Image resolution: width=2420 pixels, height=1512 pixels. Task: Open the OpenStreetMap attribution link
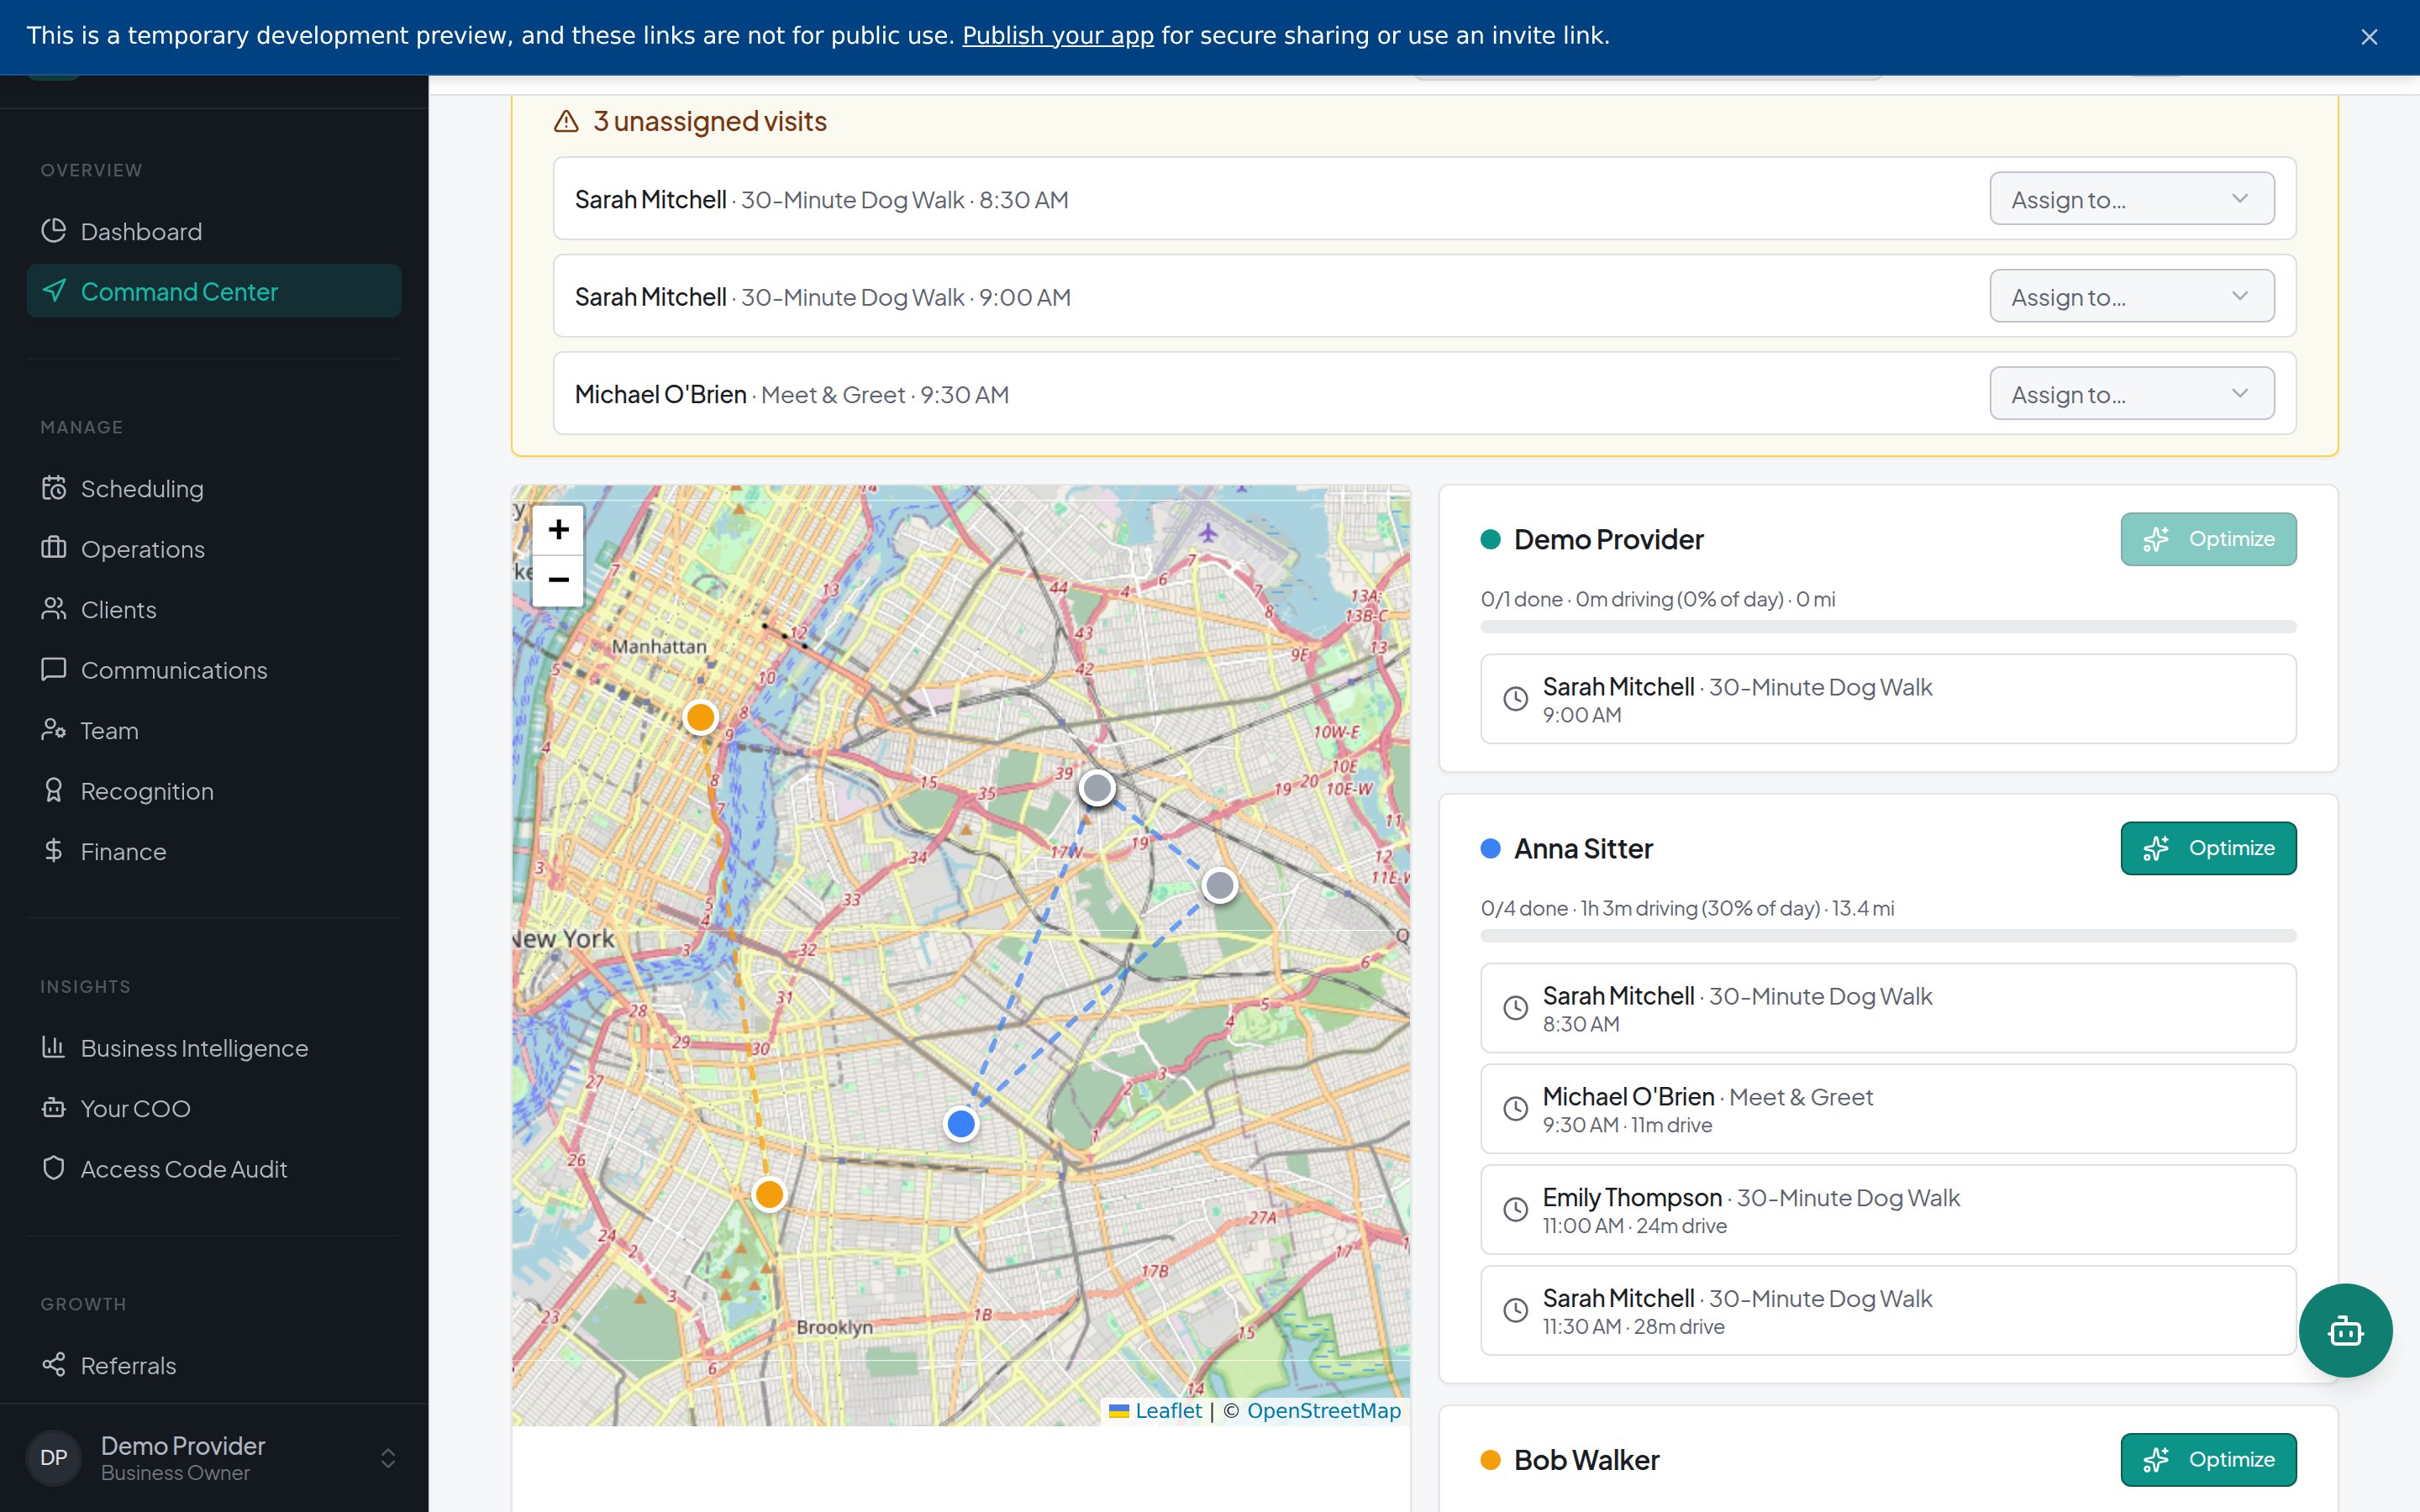(1324, 1410)
